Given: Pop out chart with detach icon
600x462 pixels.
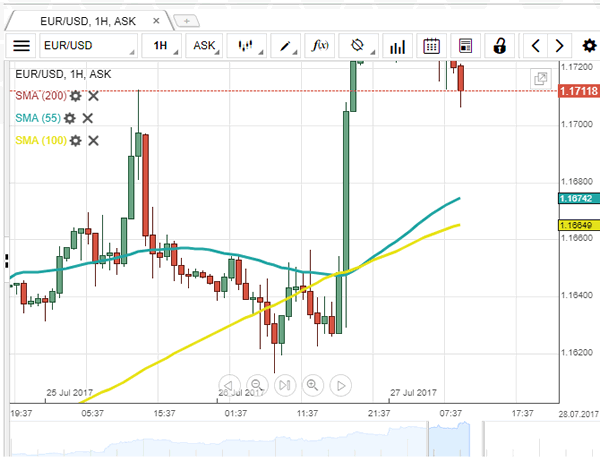Looking at the screenshot, I should click(541, 79).
